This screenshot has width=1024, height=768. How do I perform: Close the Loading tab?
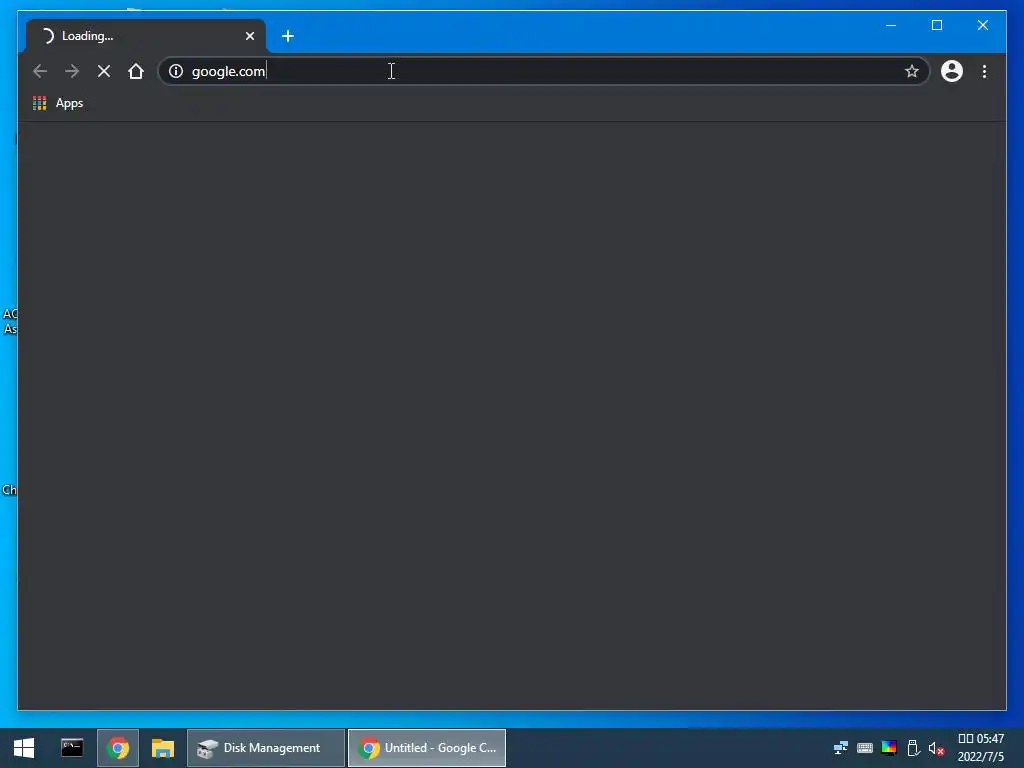pos(249,36)
